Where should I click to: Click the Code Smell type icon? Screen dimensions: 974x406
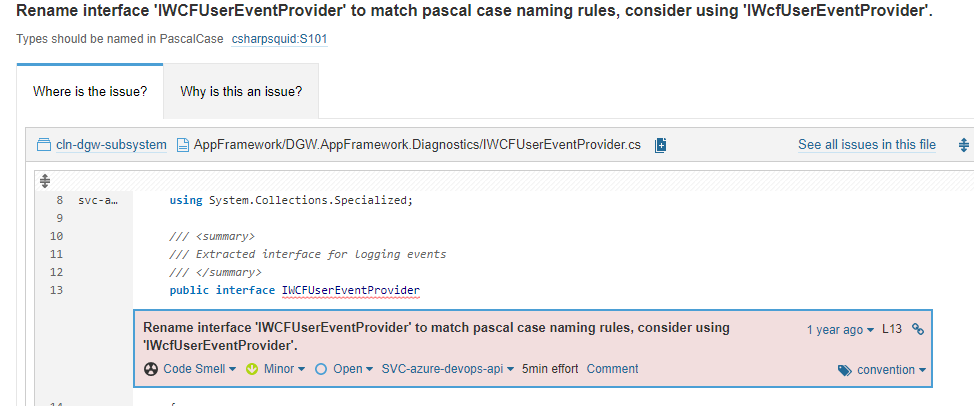(x=150, y=369)
